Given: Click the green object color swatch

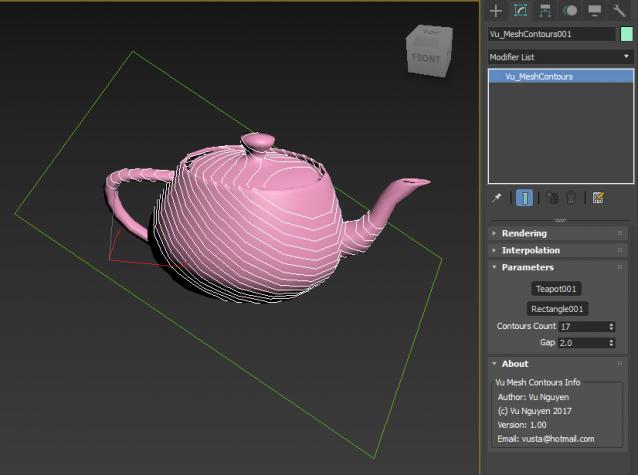Looking at the screenshot, I should [x=626, y=34].
